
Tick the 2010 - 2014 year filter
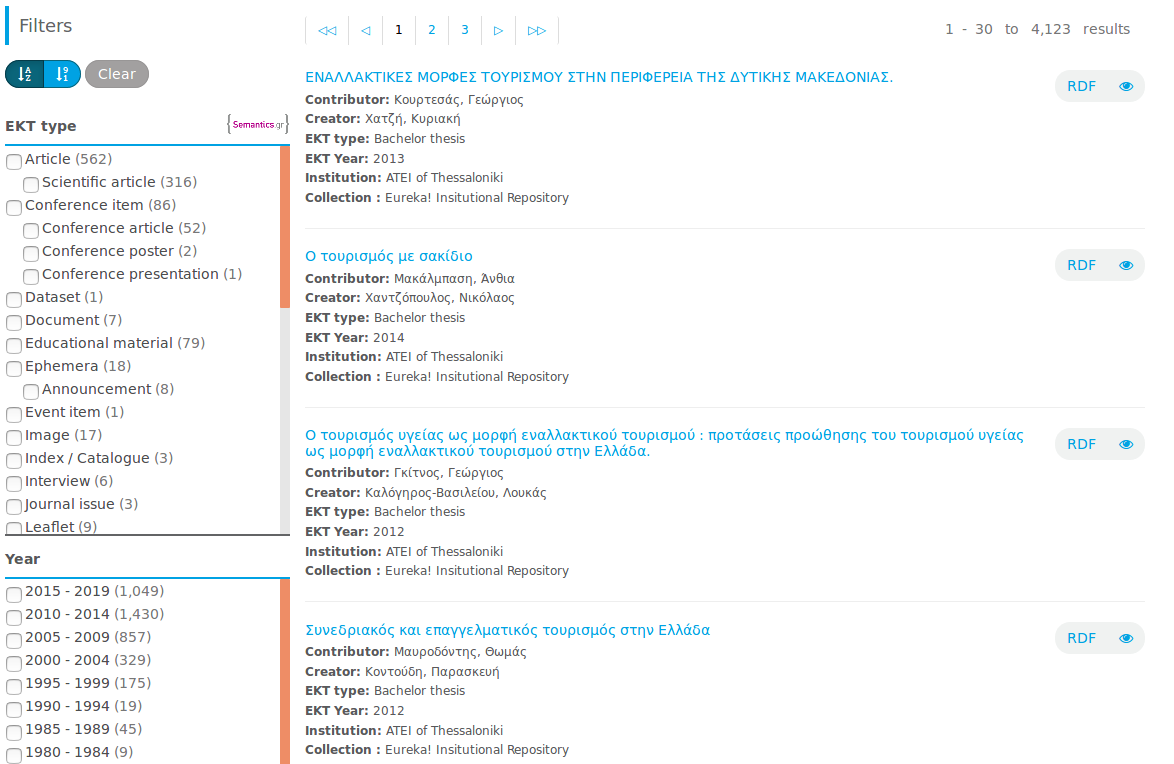click(x=14, y=616)
